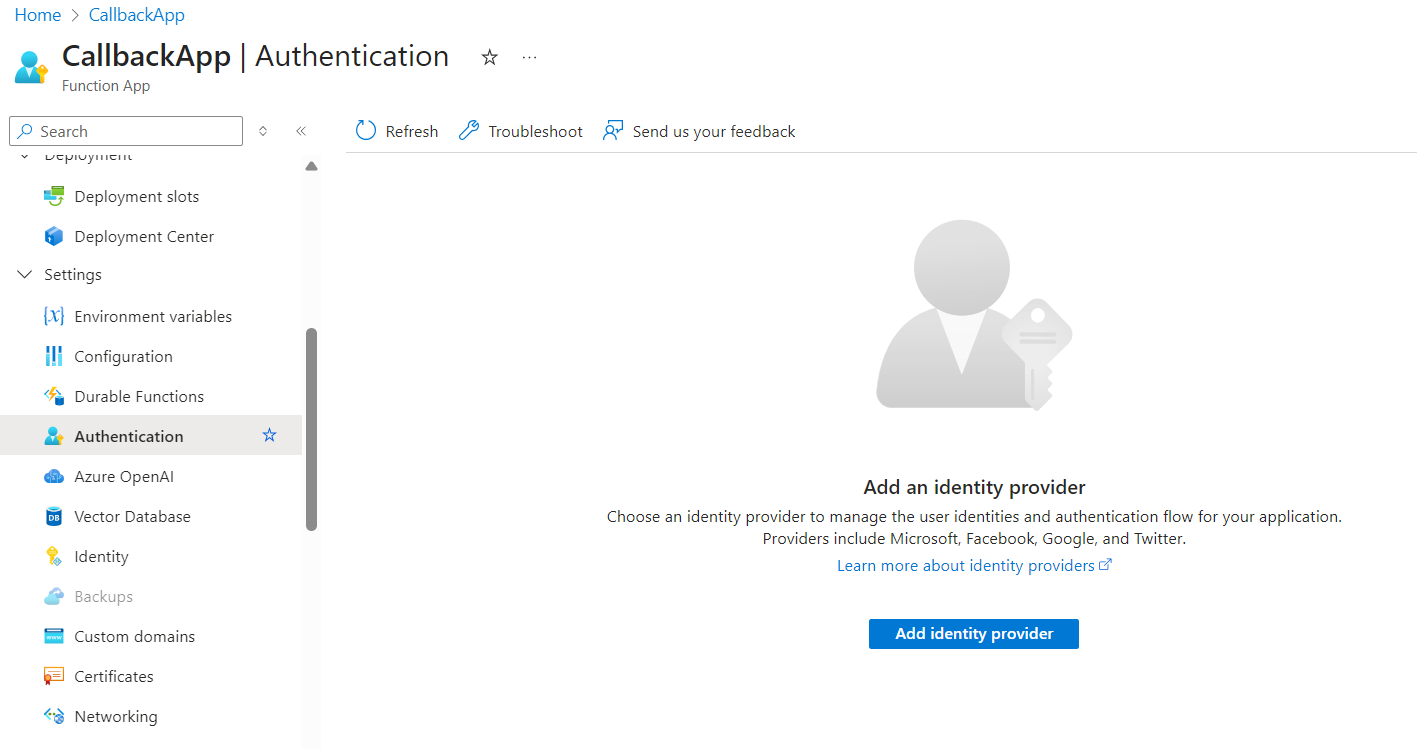Screen dimensions: 1417x749
Task: Pin CallbackApp Authentication page using the star
Action: [489, 57]
